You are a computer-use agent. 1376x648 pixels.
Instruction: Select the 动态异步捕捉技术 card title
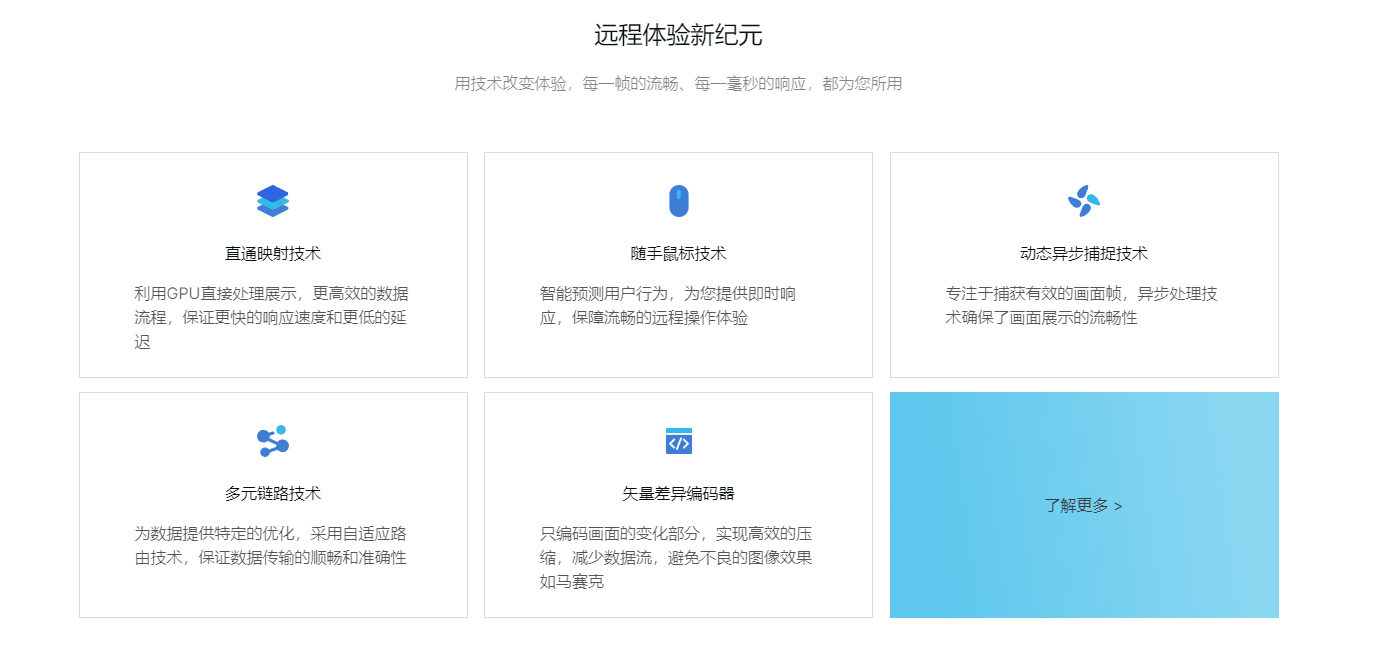pos(1084,254)
